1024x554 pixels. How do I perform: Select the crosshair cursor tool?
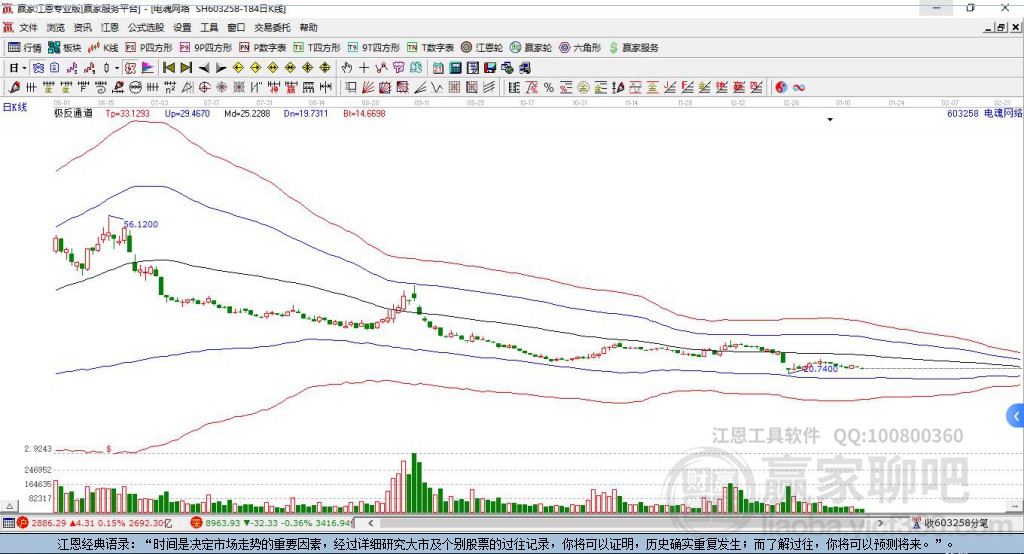(x=364, y=68)
